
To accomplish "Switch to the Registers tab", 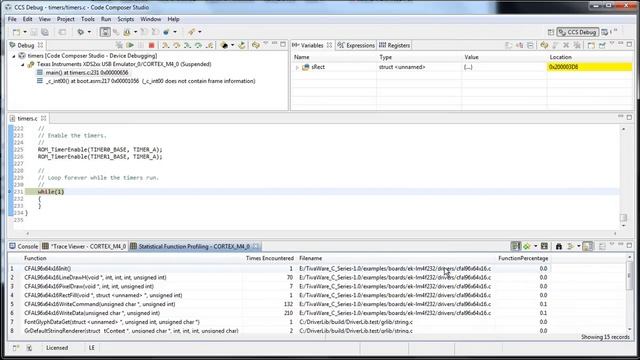I will tap(394, 45).
